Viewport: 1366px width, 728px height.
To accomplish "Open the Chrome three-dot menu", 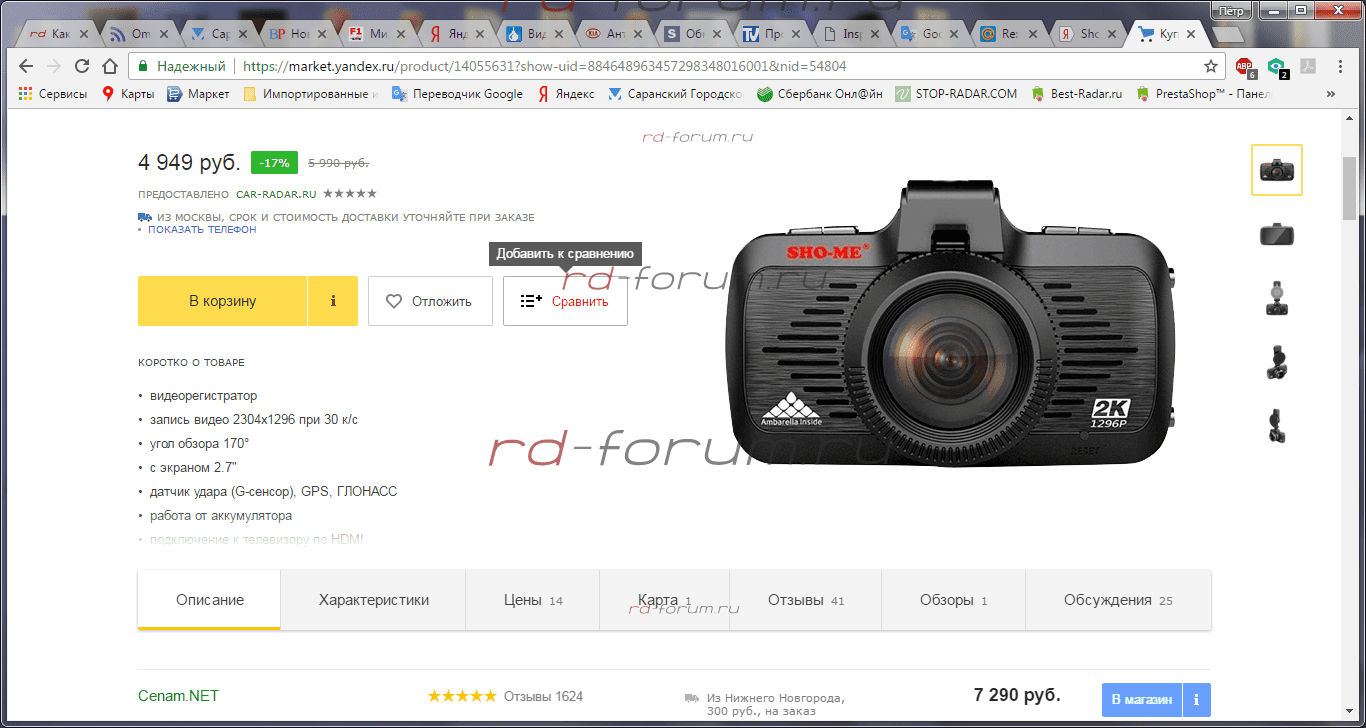I will click(x=1340, y=66).
